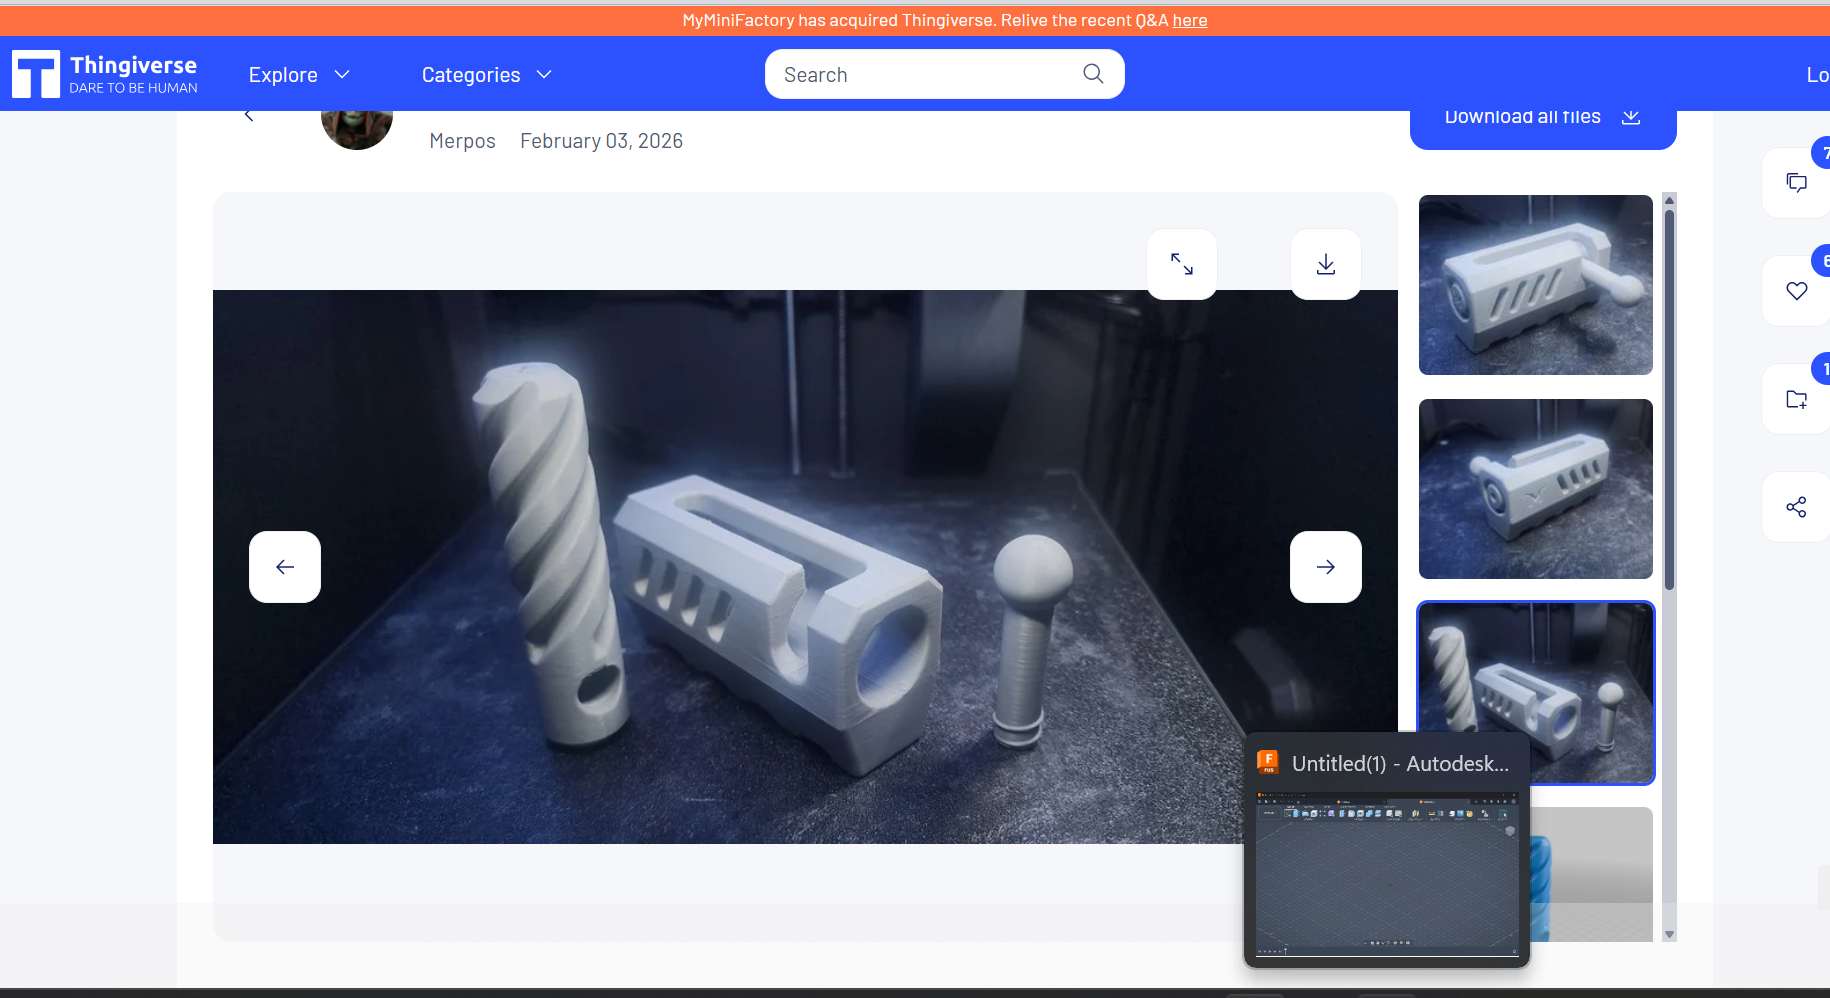Click the 'here' link in the orange banner
This screenshot has height=998, width=1830.
pos(1190,19)
